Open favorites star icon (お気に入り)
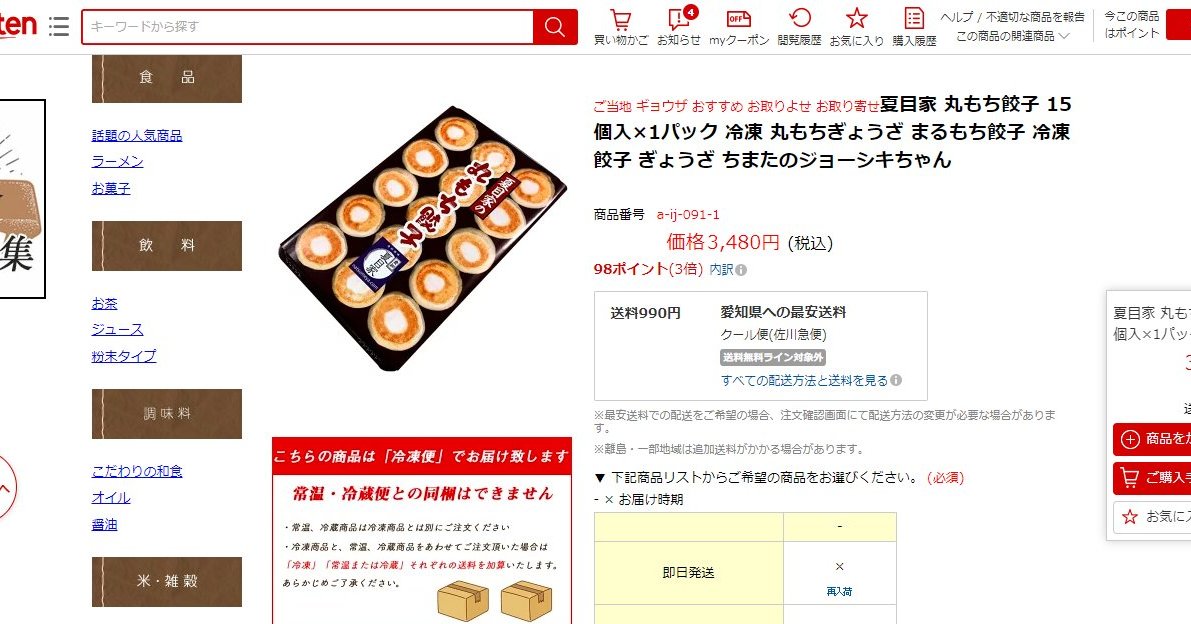The height and width of the screenshot is (624, 1191). coord(856,27)
